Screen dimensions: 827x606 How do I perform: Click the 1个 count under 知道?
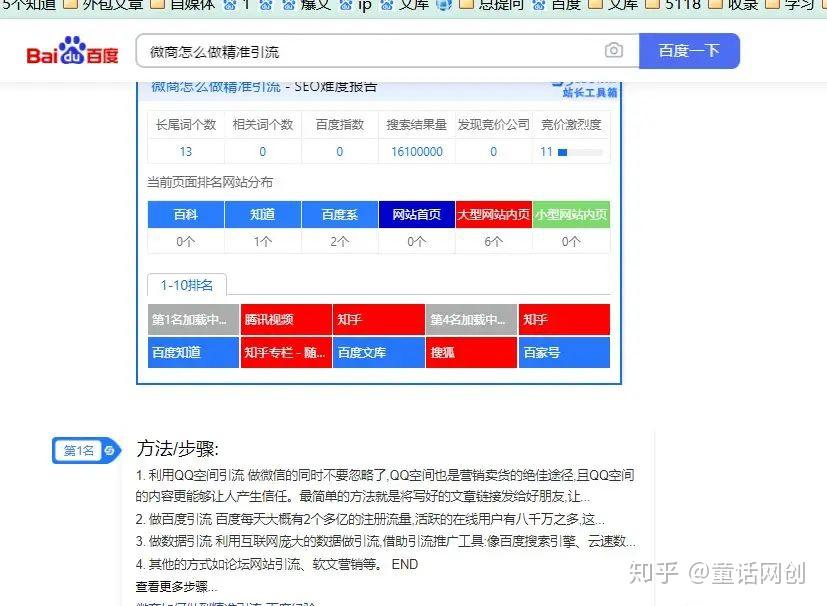click(263, 242)
